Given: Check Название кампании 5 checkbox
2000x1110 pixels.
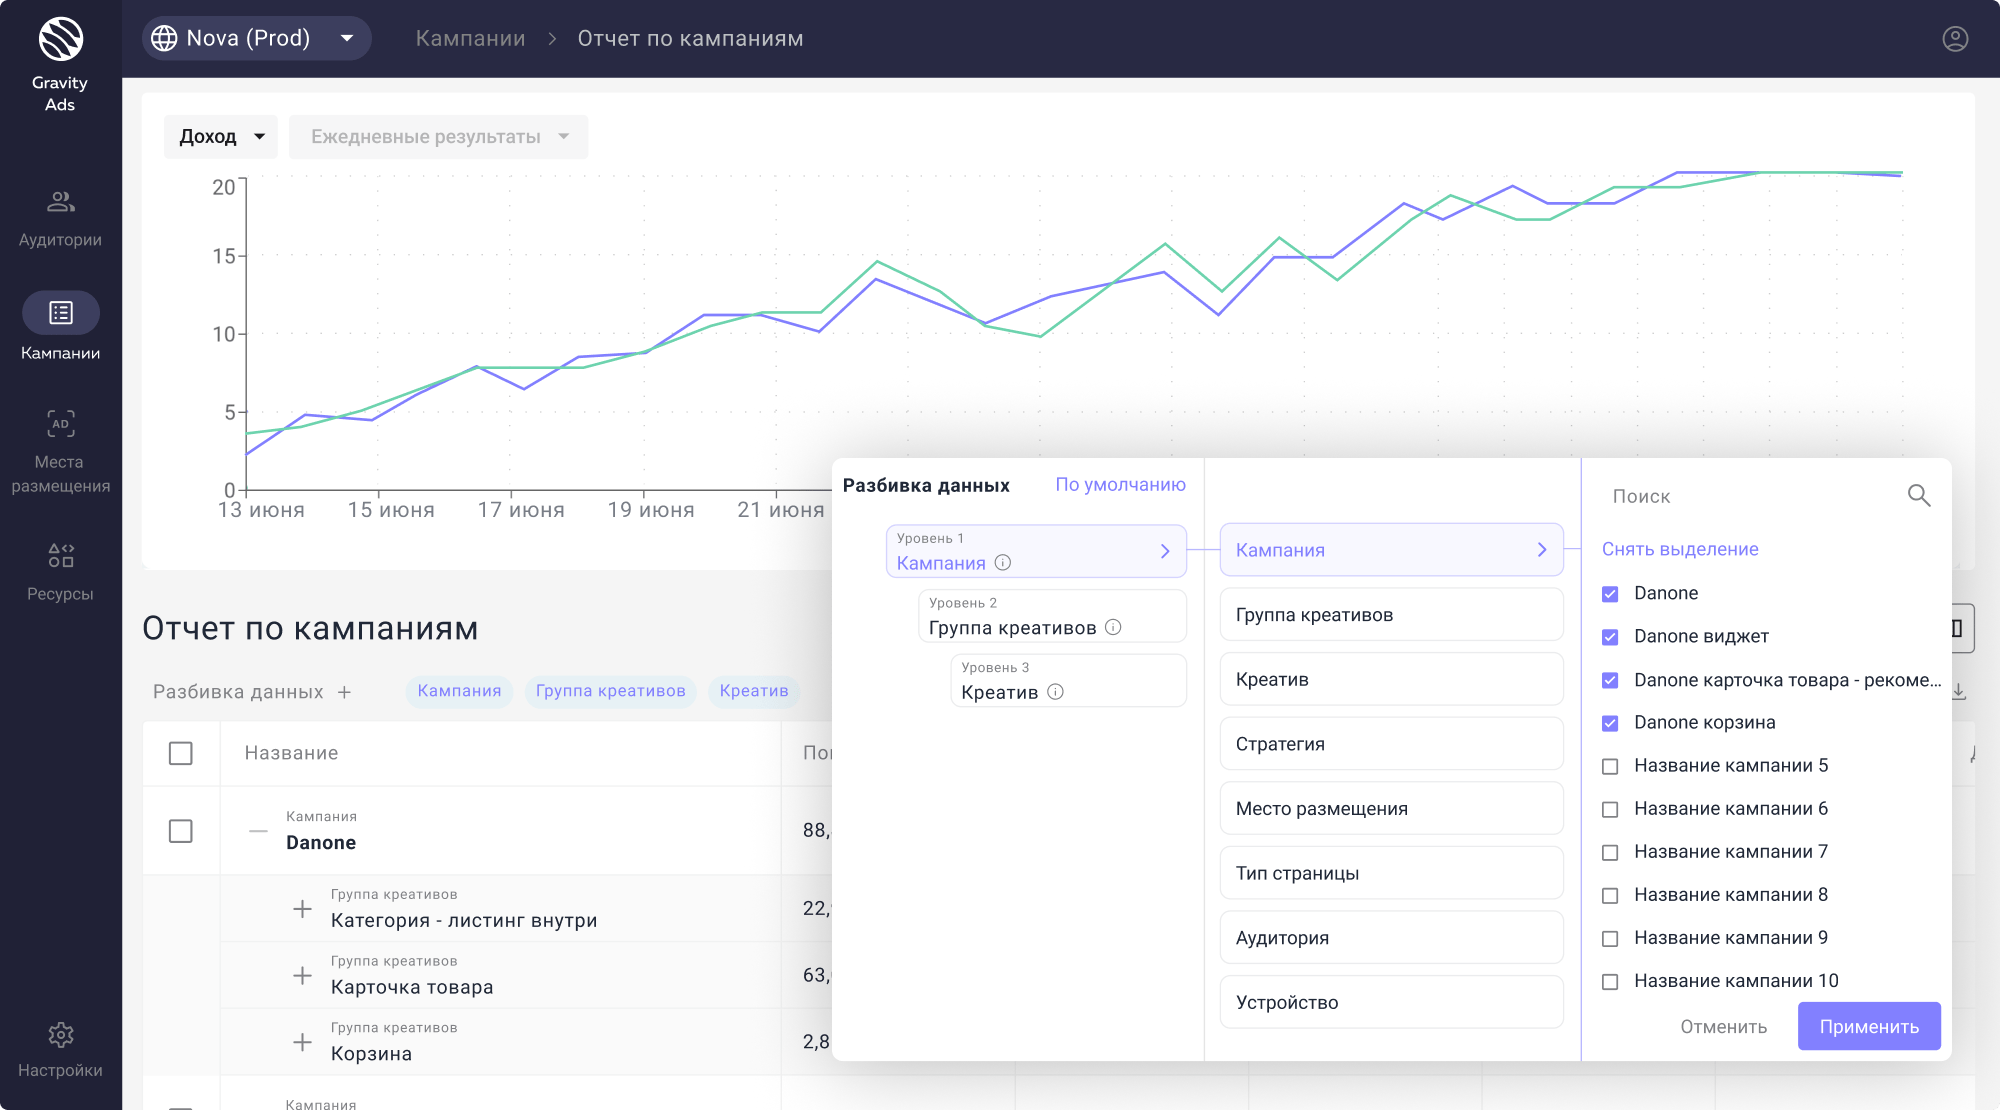Looking at the screenshot, I should click(1610, 766).
